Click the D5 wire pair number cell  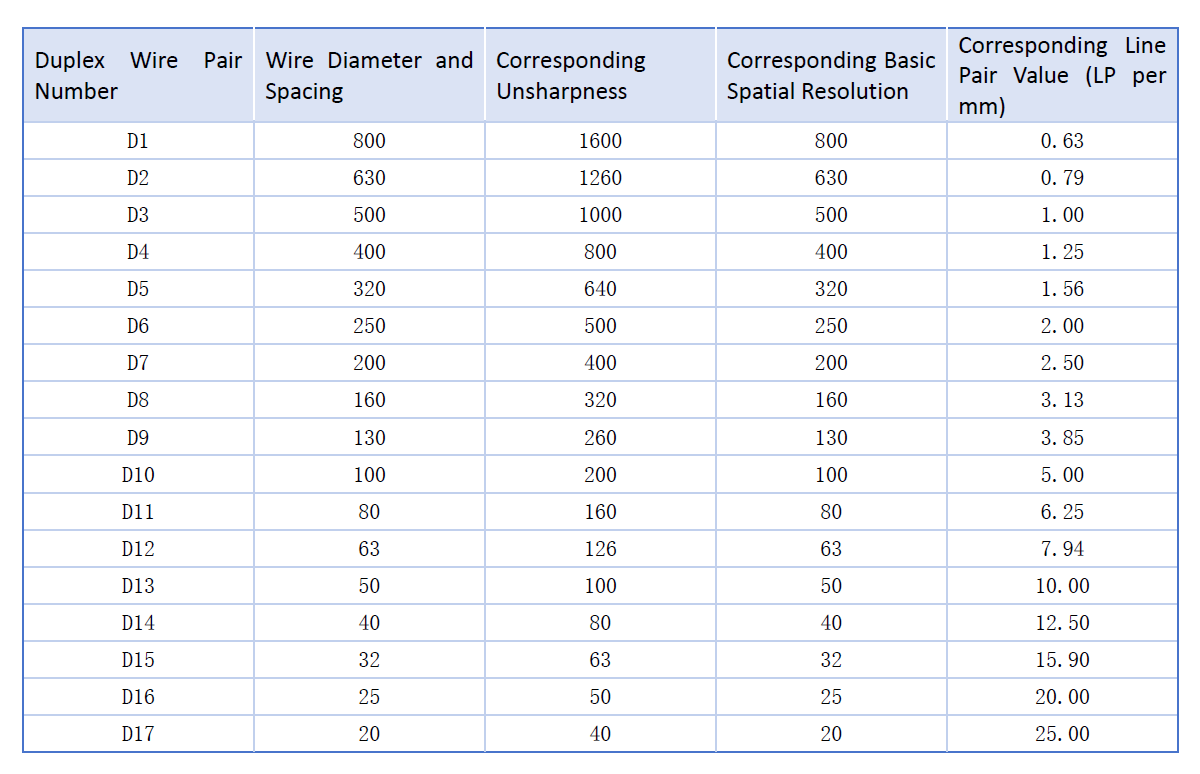(138, 289)
